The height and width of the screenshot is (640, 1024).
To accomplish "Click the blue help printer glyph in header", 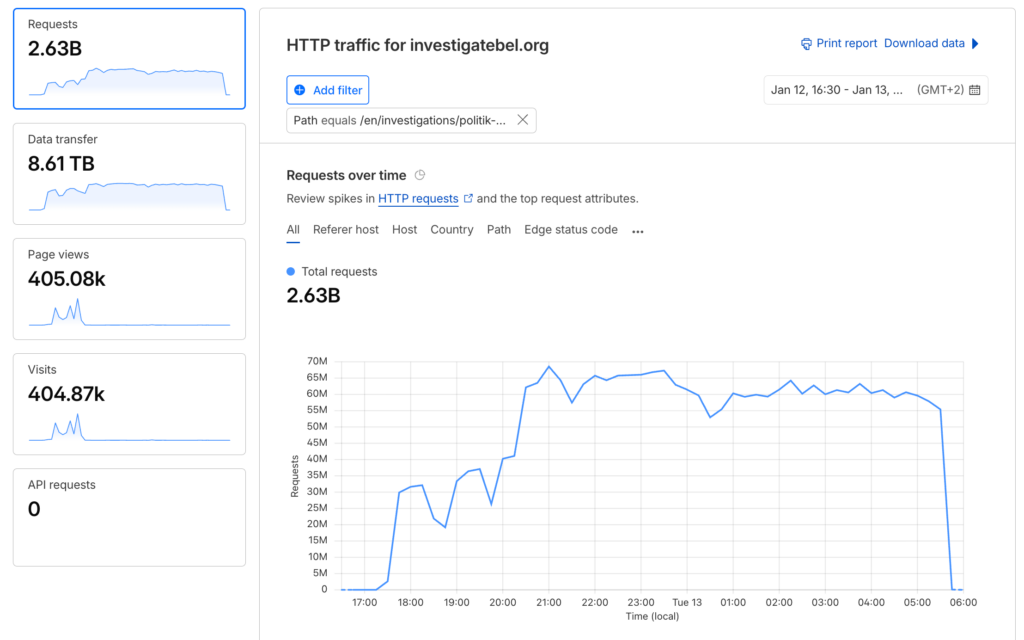I will click(806, 43).
